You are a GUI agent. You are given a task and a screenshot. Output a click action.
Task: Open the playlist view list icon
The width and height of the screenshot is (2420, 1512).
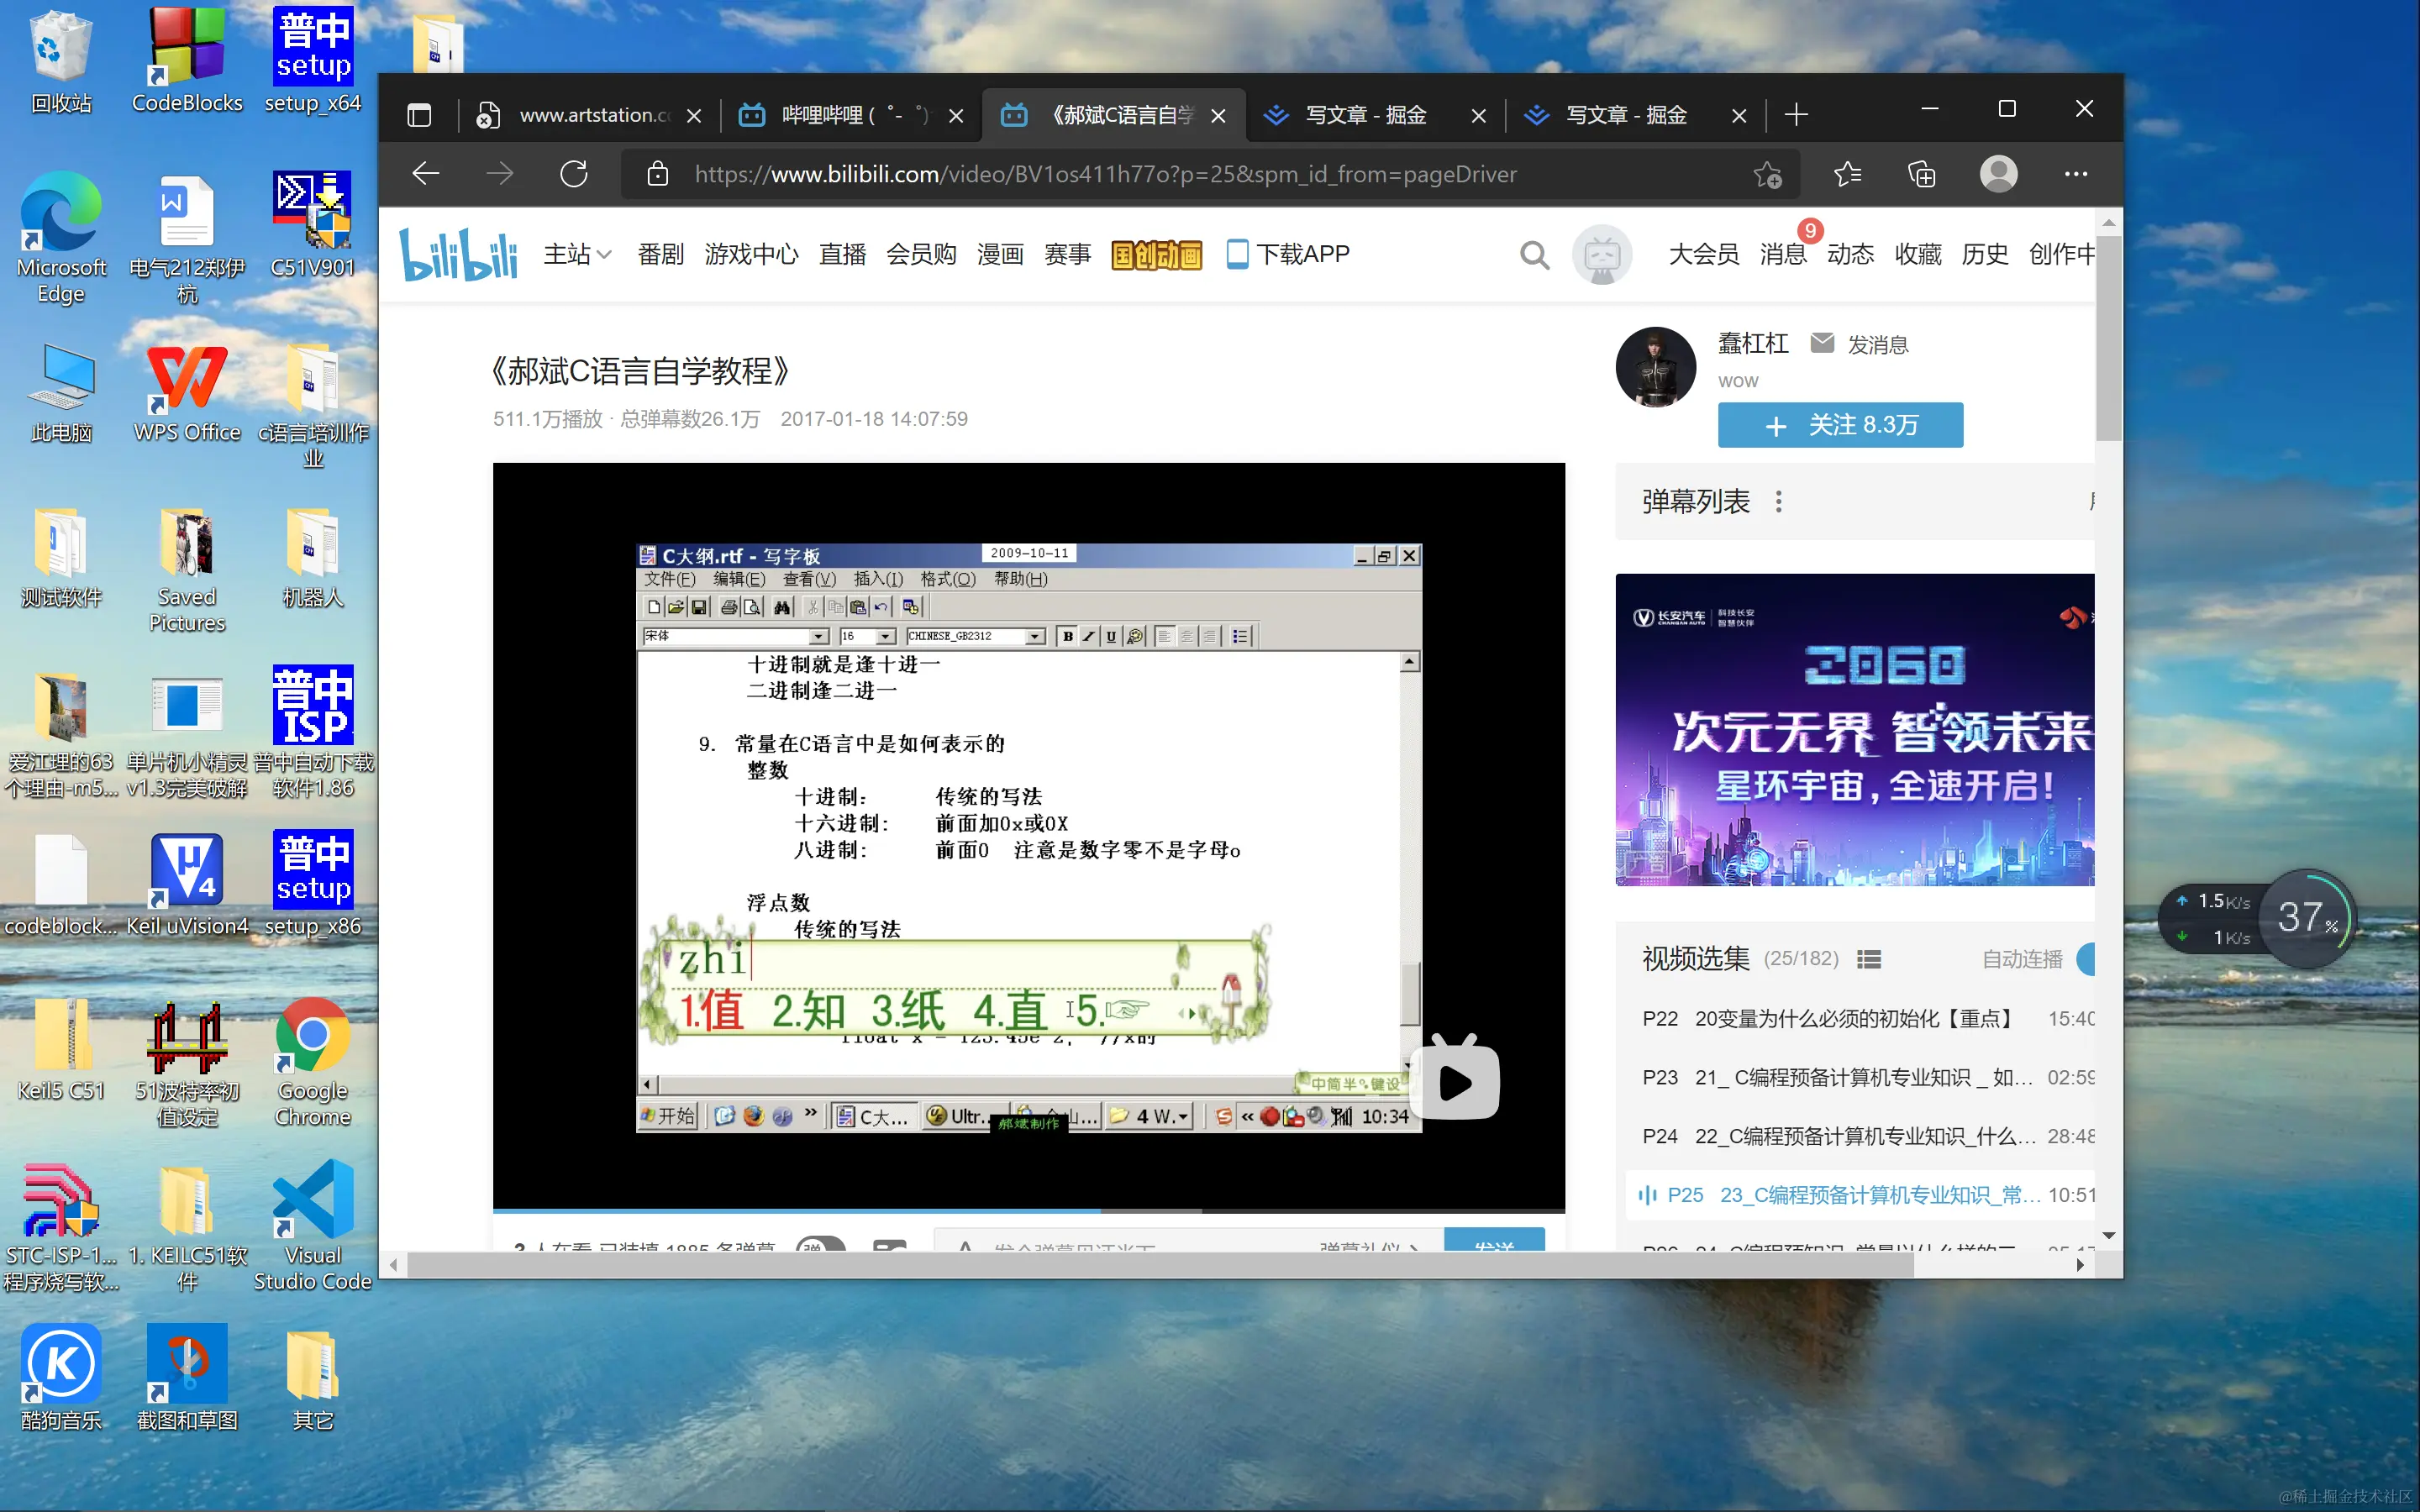coord(1868,959)
